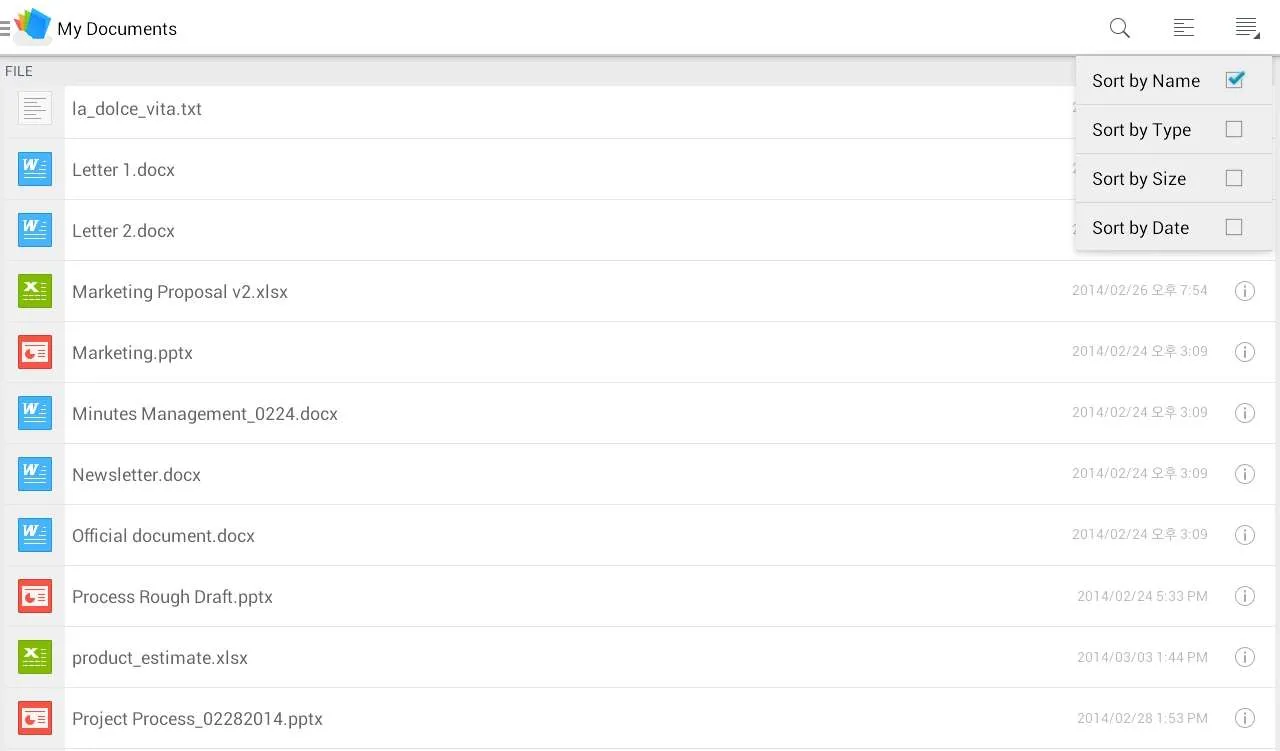
Task: Tick the Sort by Date checkbox
Action: 1234,227
